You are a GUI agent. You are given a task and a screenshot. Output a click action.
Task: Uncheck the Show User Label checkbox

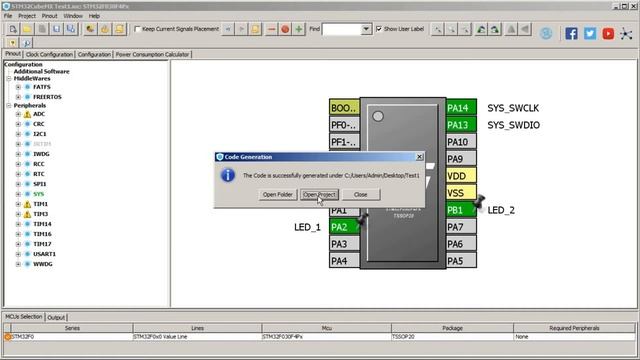(x=379, y=29)
